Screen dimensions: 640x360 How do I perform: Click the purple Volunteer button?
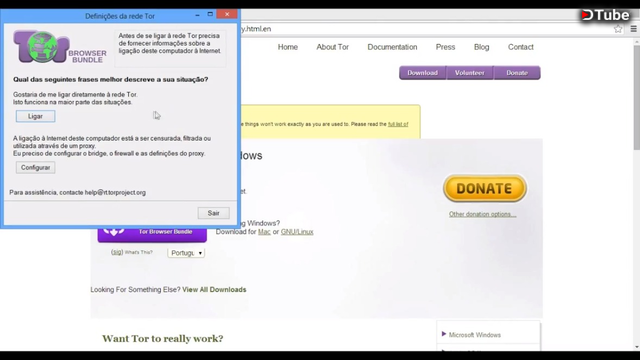(x=470, y=73)
